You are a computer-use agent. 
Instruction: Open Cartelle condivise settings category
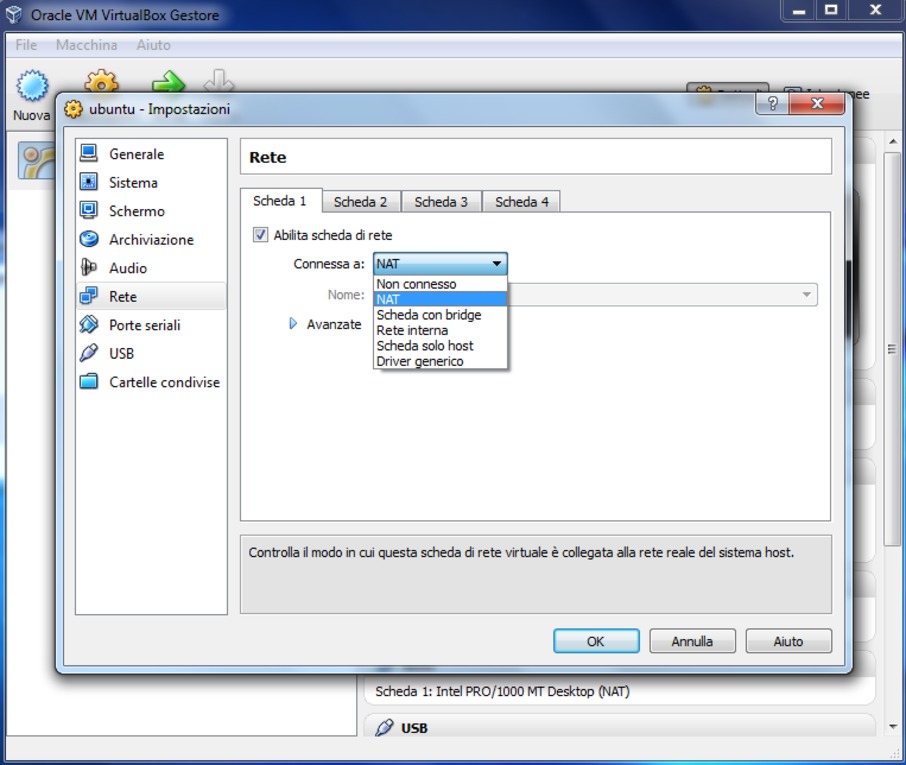pyautogui.click(x=151, y=382)
